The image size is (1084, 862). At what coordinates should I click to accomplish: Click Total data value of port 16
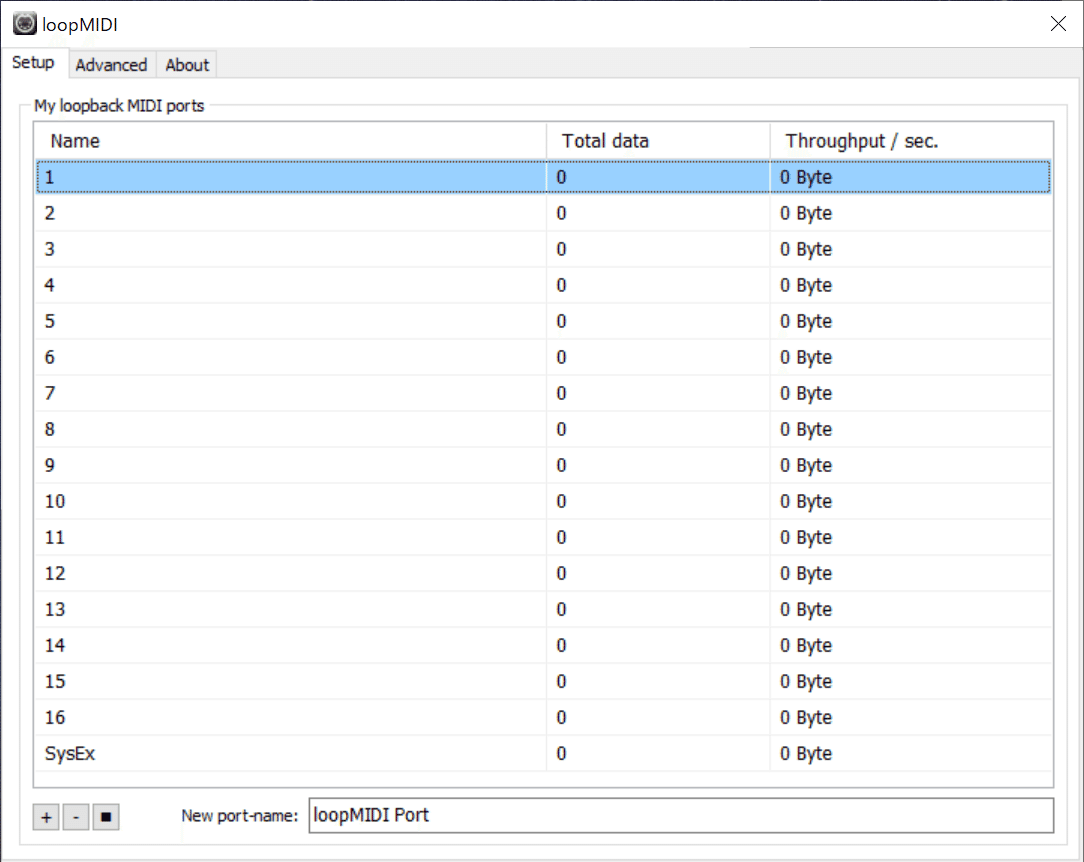561,717
